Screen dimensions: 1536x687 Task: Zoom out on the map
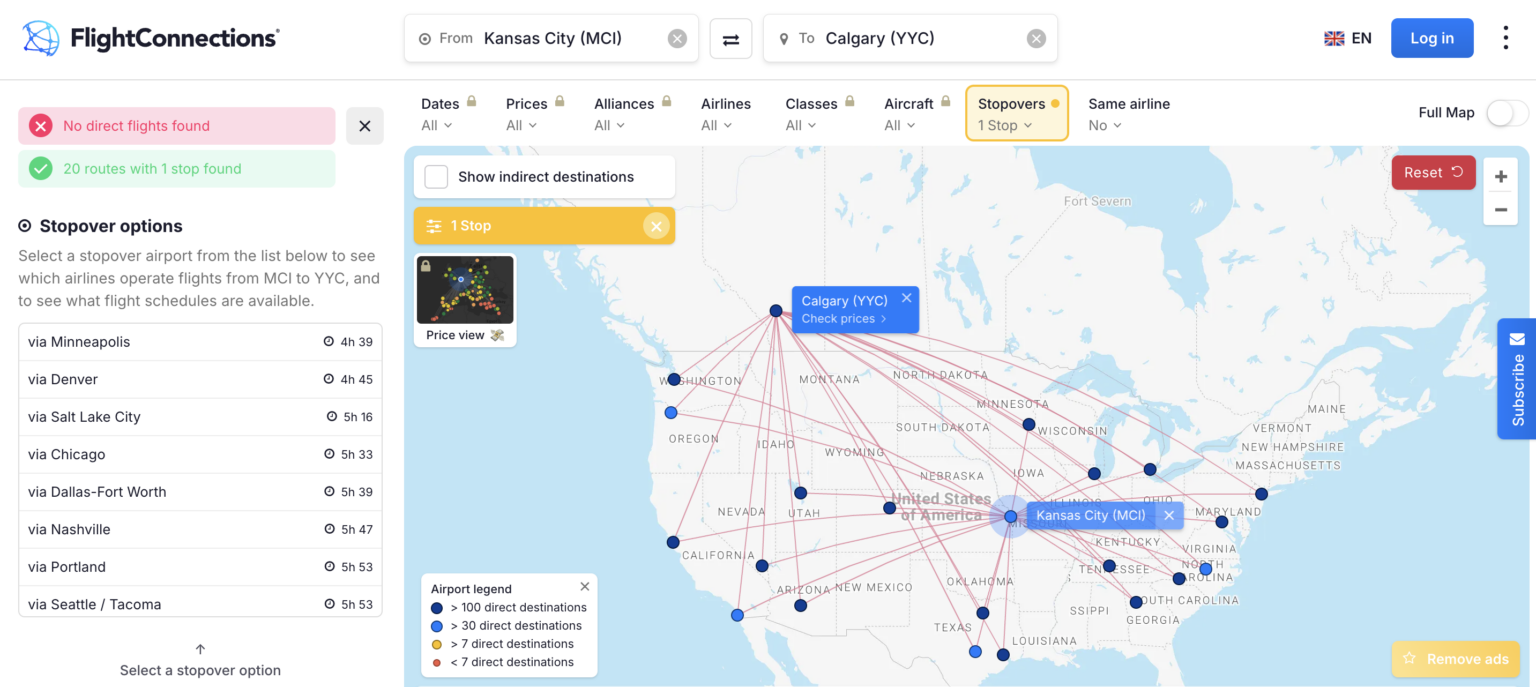pos(1501,210)
